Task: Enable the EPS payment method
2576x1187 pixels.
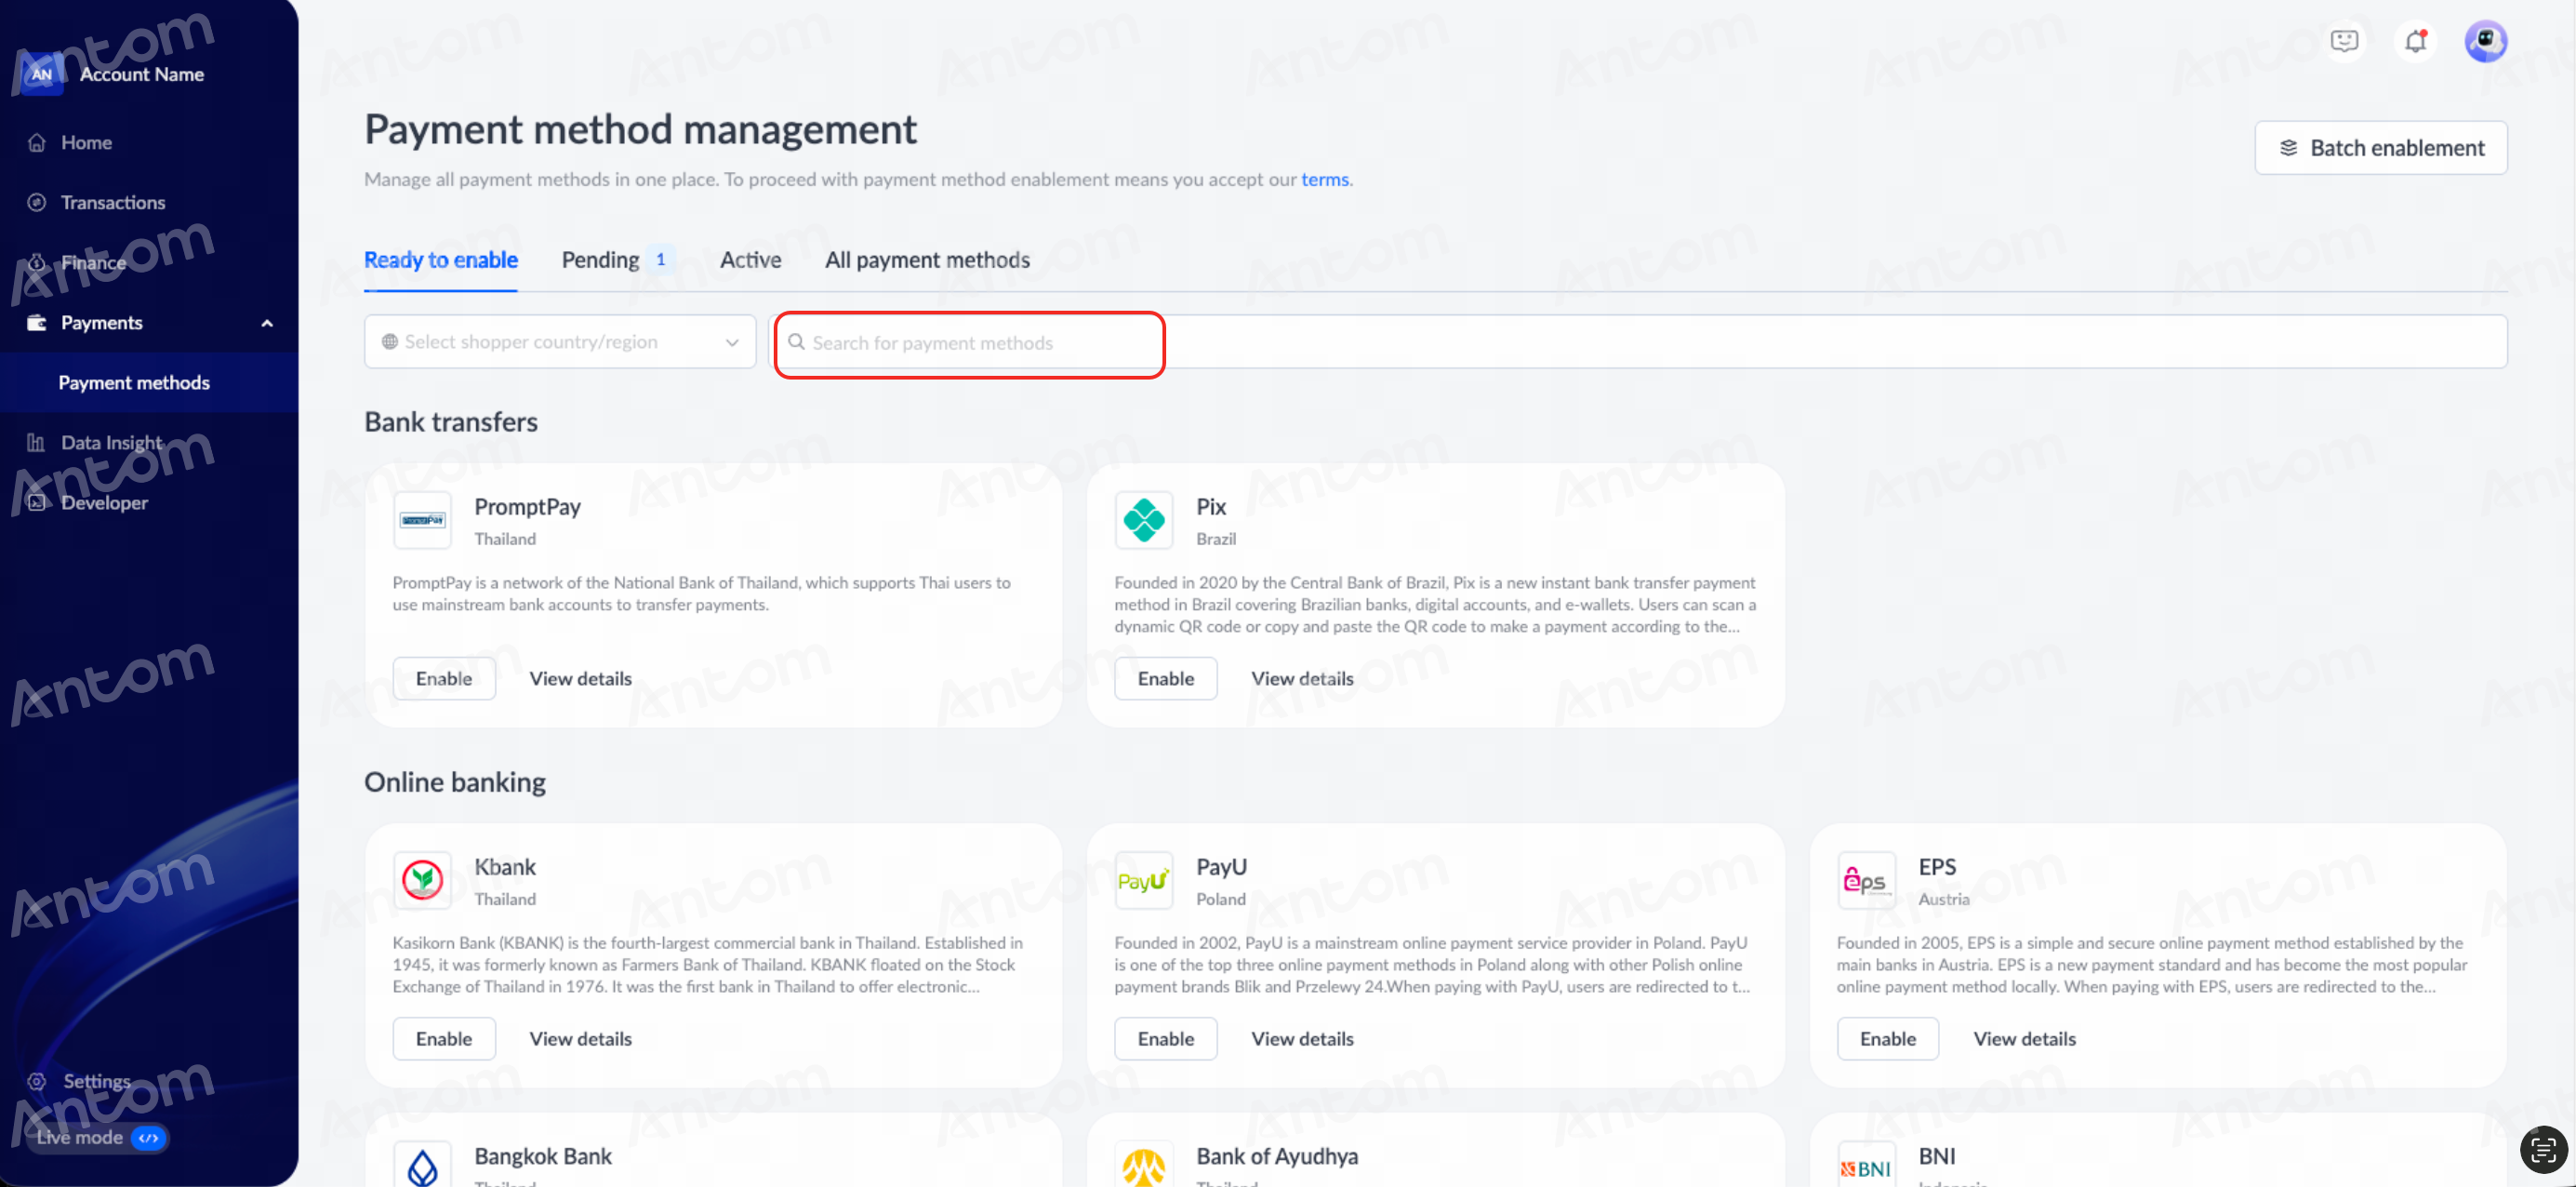Action: tap(1888, 1039)
